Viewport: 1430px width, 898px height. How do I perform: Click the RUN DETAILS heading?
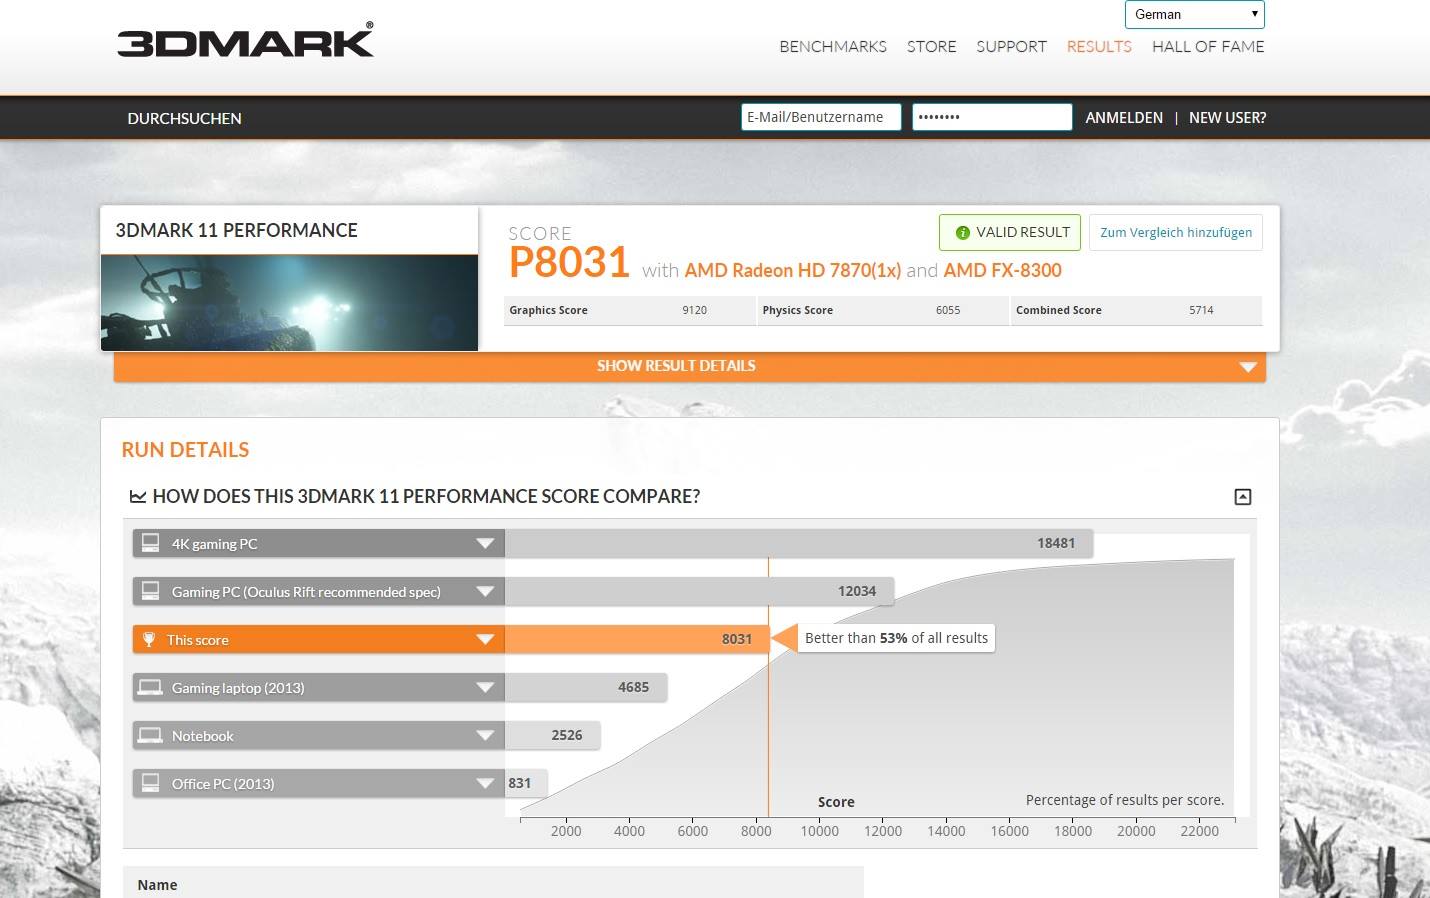(185, 450)
